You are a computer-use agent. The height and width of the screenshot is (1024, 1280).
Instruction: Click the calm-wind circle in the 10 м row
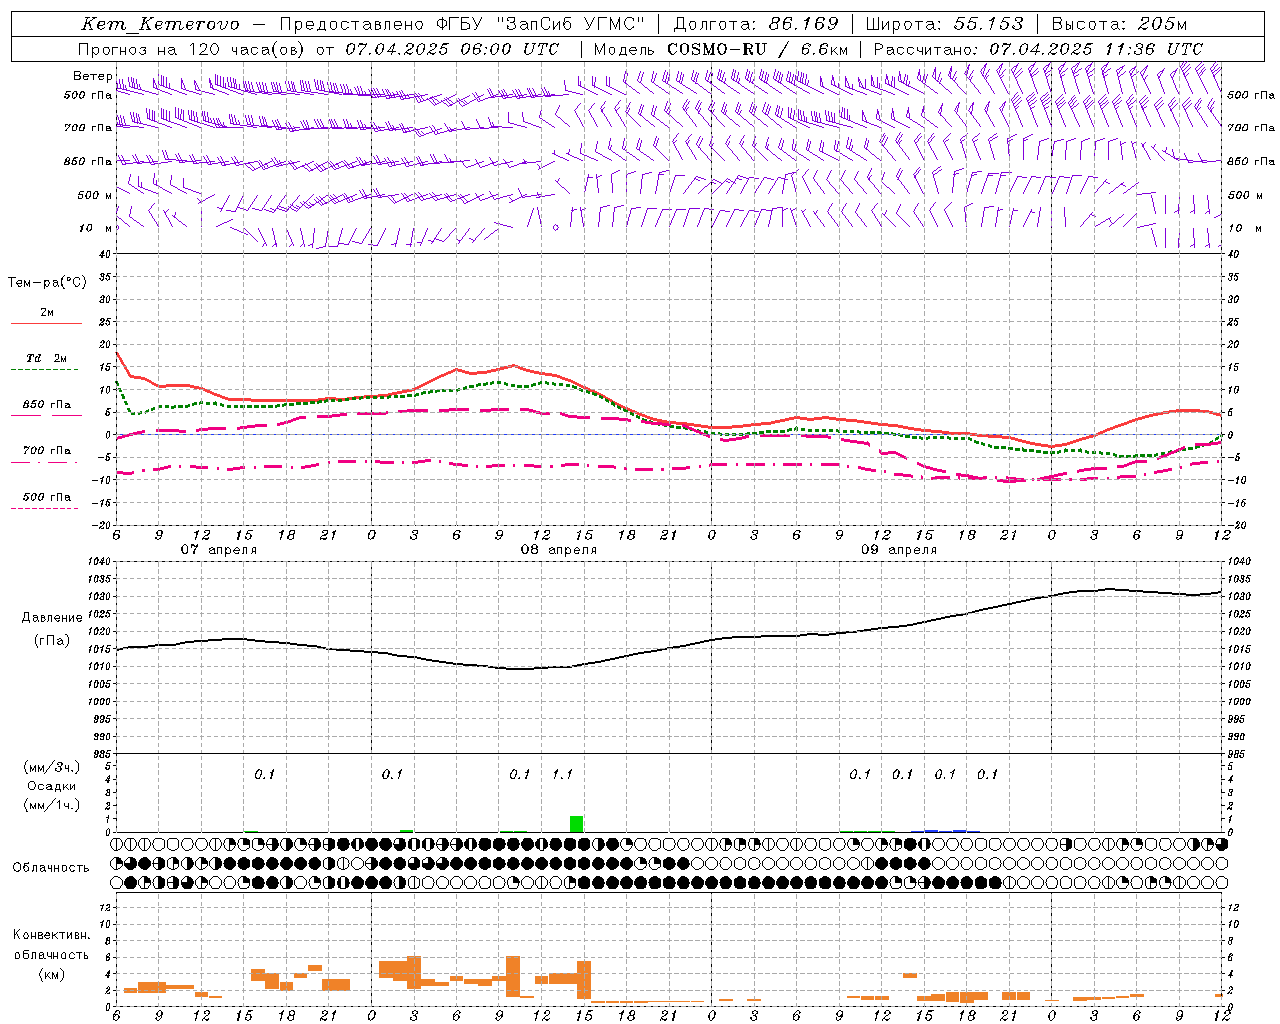555,228
